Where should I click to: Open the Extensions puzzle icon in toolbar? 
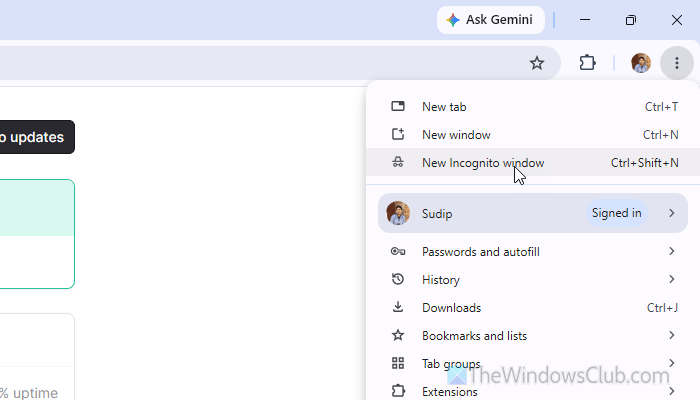point(588,63)
